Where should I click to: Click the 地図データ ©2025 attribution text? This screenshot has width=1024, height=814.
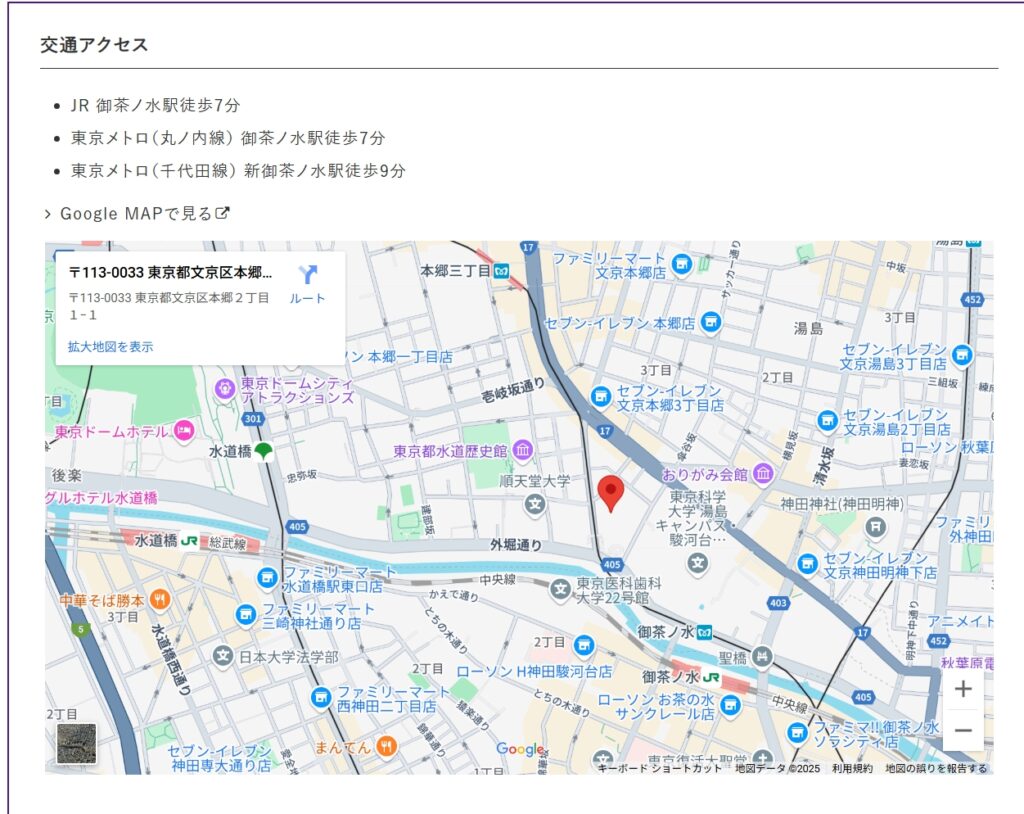tap(777, 768)
